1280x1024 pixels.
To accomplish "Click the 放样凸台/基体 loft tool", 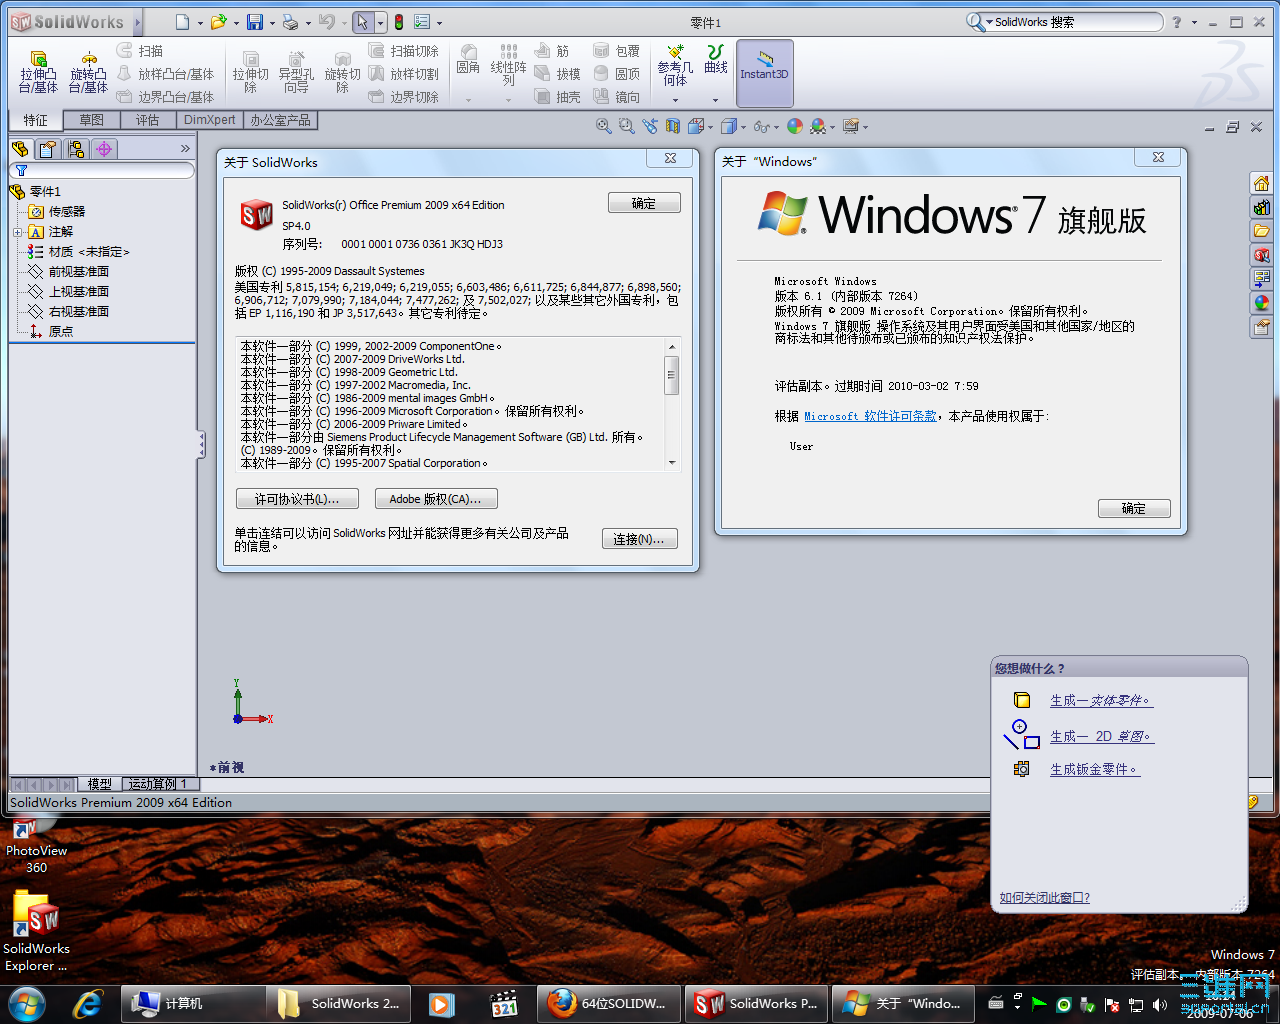I will pyautogui.click(x=165, y=74).
